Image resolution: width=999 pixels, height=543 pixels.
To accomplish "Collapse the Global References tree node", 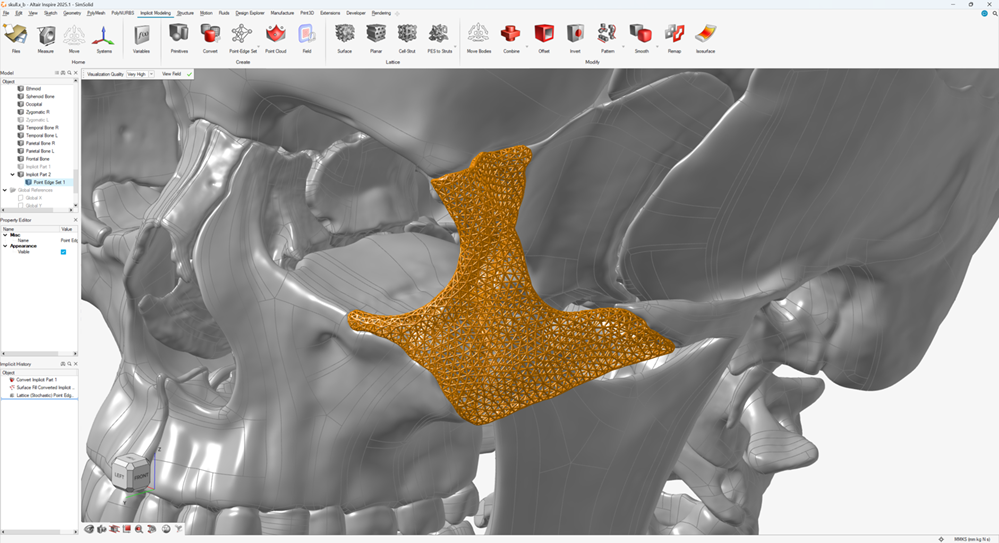I will (x=5, y=190).
